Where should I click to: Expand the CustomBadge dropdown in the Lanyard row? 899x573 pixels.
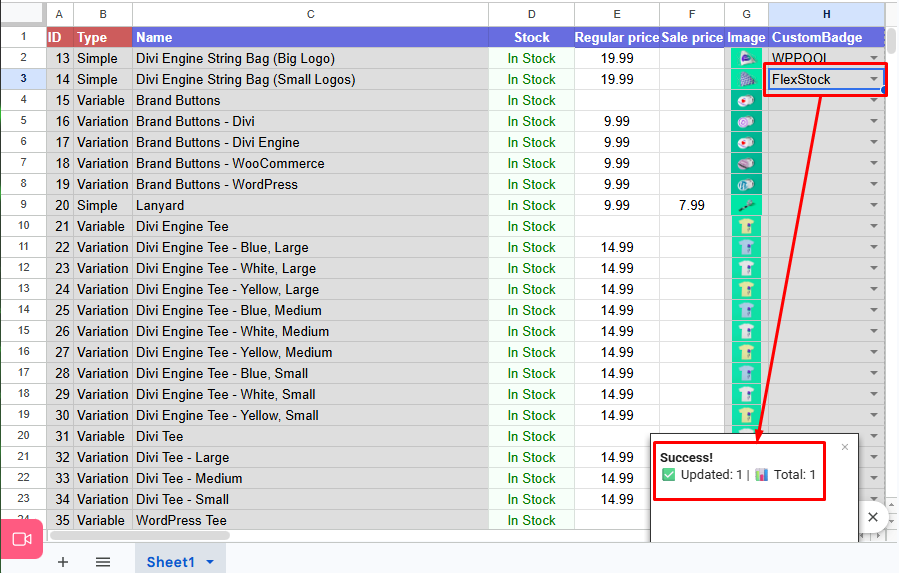pos(874,205)
